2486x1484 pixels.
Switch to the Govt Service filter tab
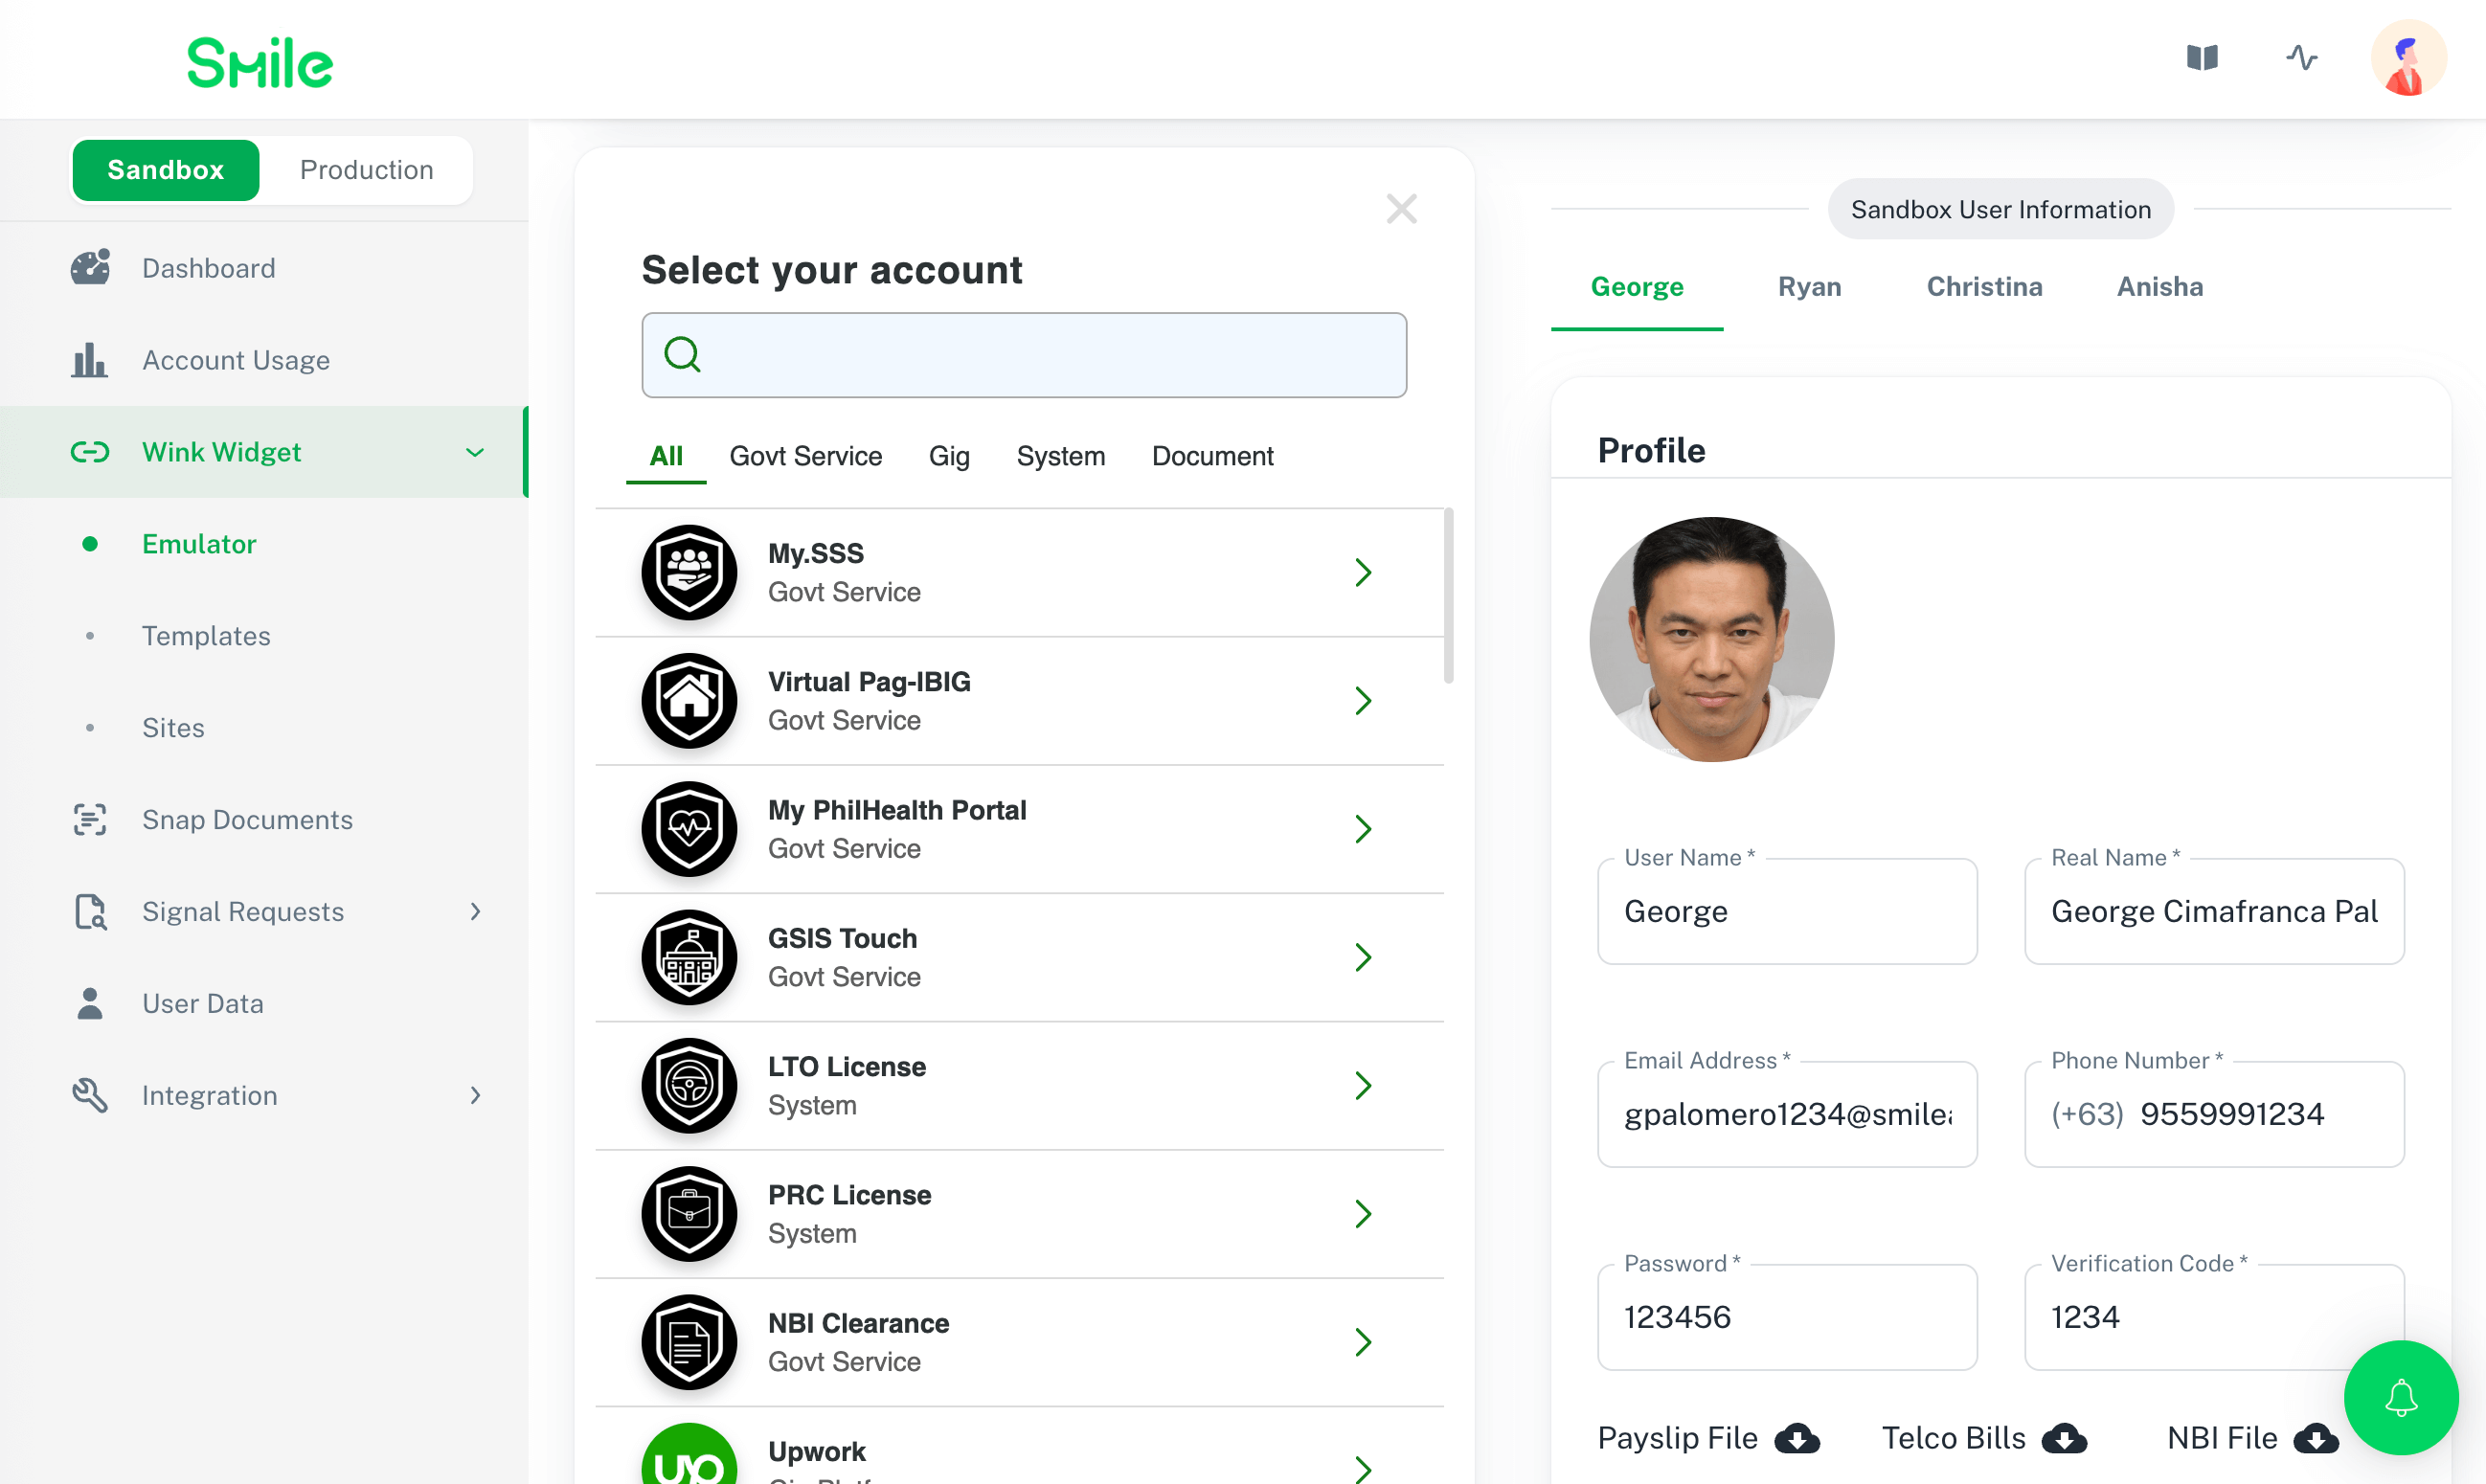(805, 456)
